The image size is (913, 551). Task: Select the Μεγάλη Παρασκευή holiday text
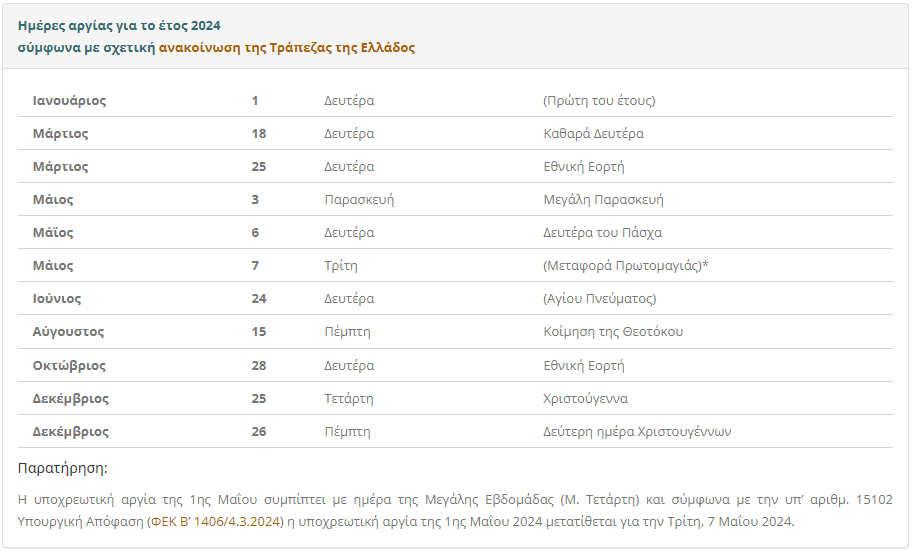click(x=603, y=200)
